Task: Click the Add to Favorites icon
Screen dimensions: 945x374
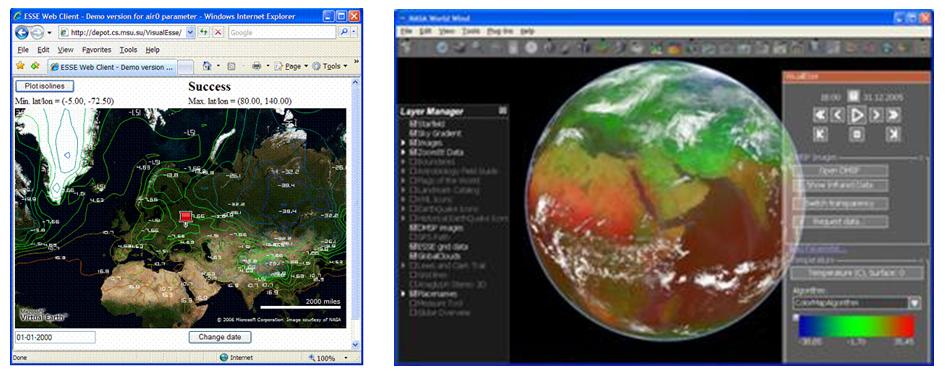Action: 36,66
